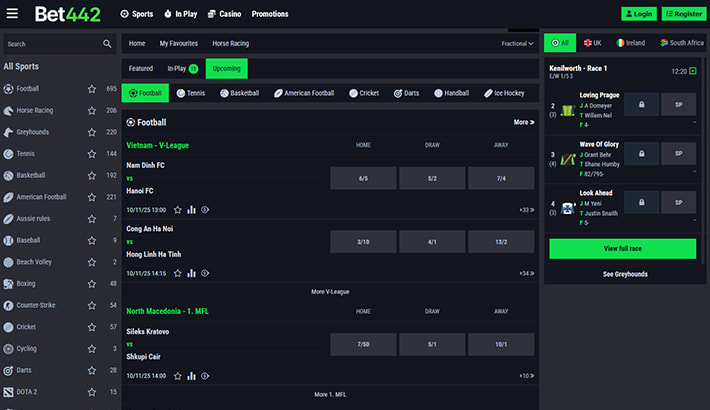Star the Cong An Ha Noi match
710x410 pixels.
pos(178,273)
